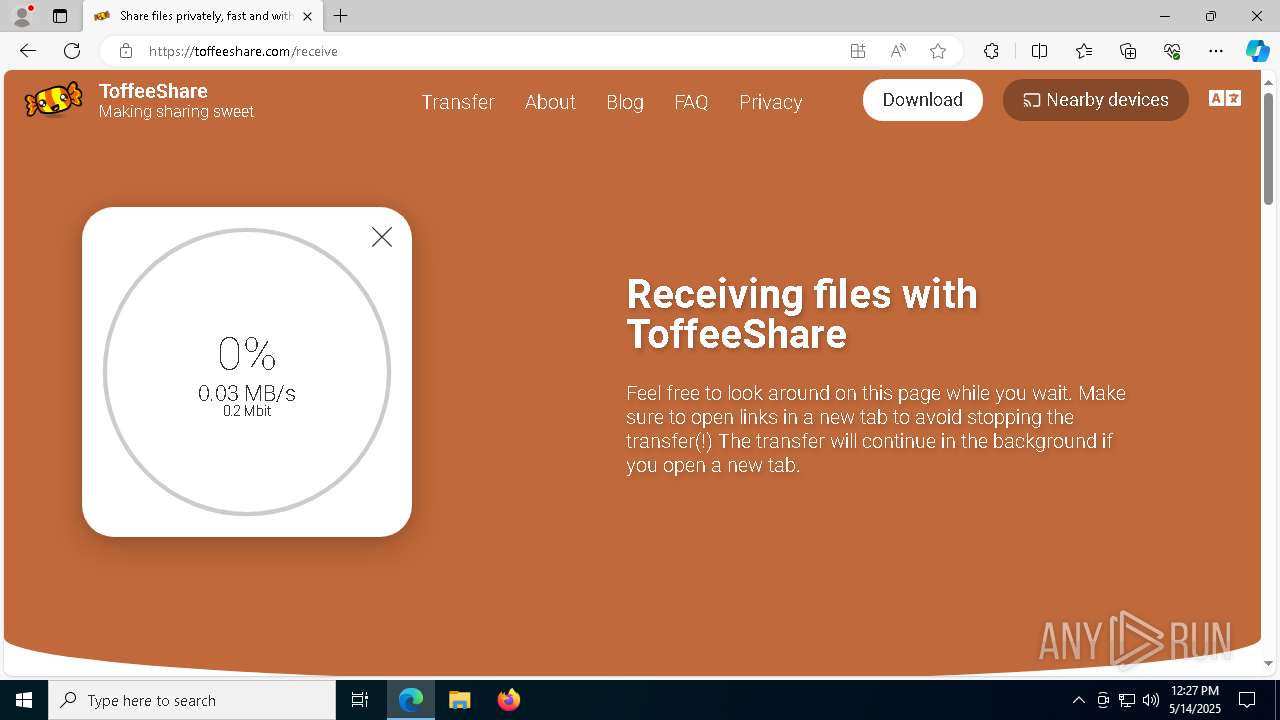Close the transfer progress card
This screenshot has height=720, width=1280.
382,237
